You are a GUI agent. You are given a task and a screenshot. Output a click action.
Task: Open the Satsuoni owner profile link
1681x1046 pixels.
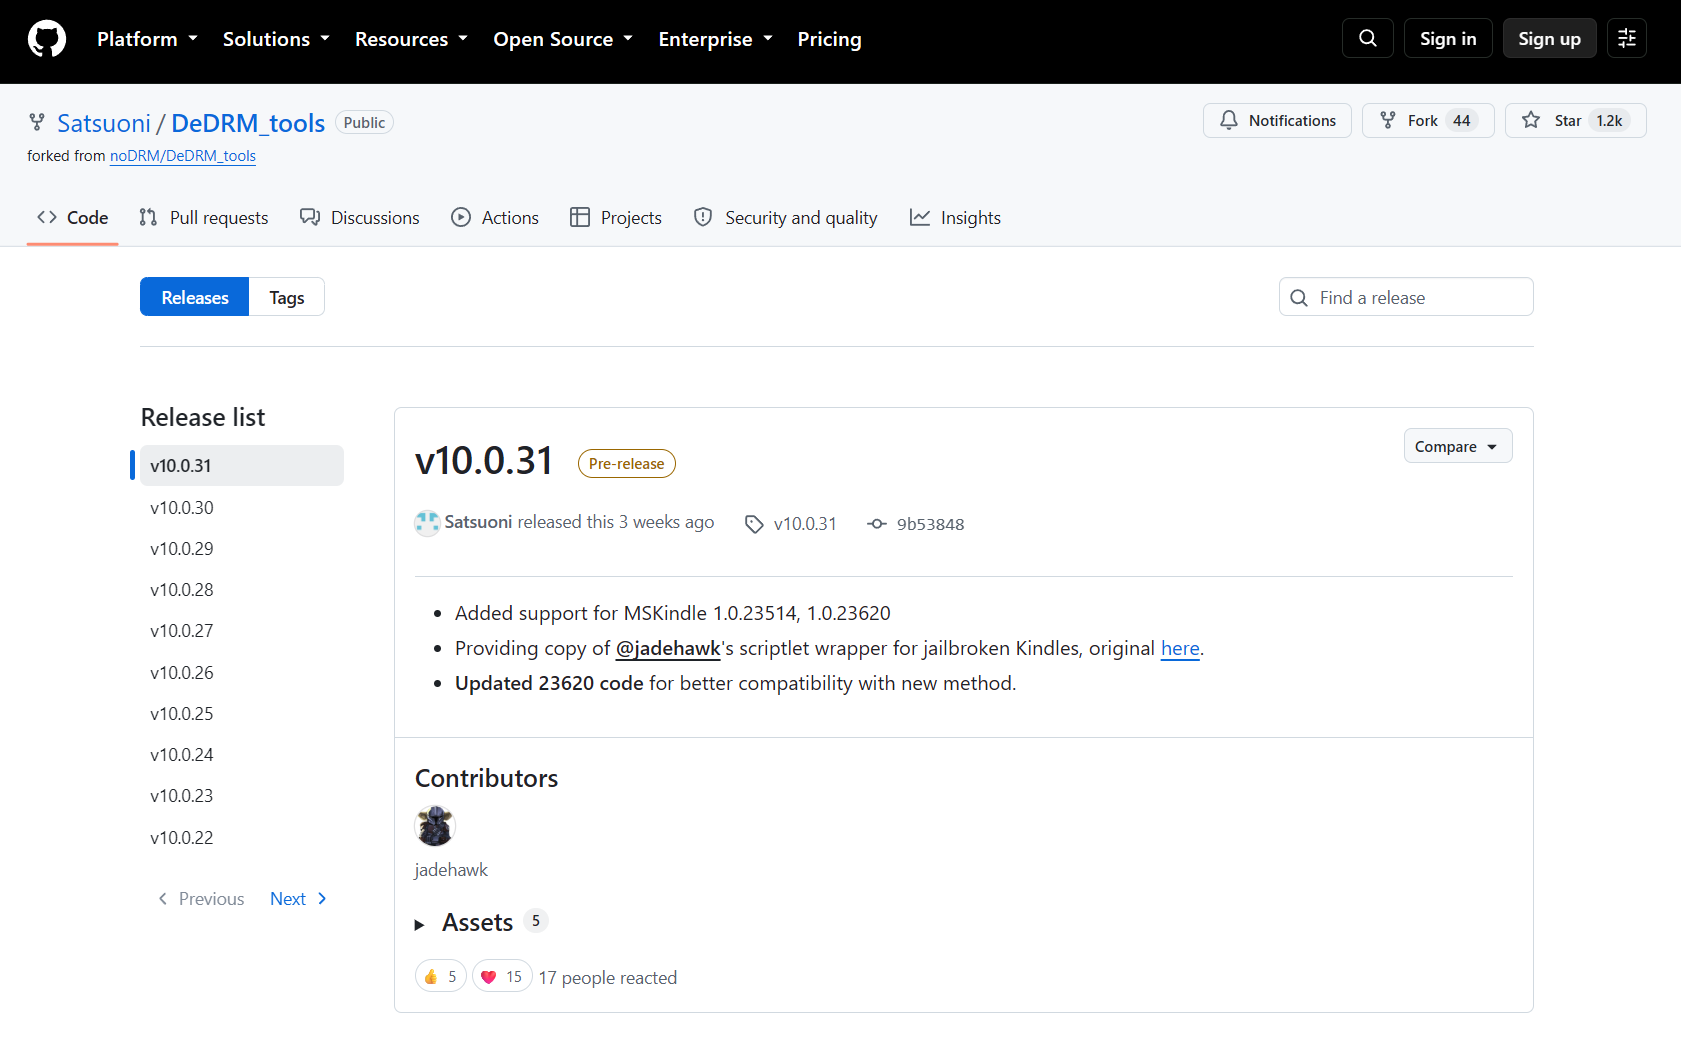[104, 123]
